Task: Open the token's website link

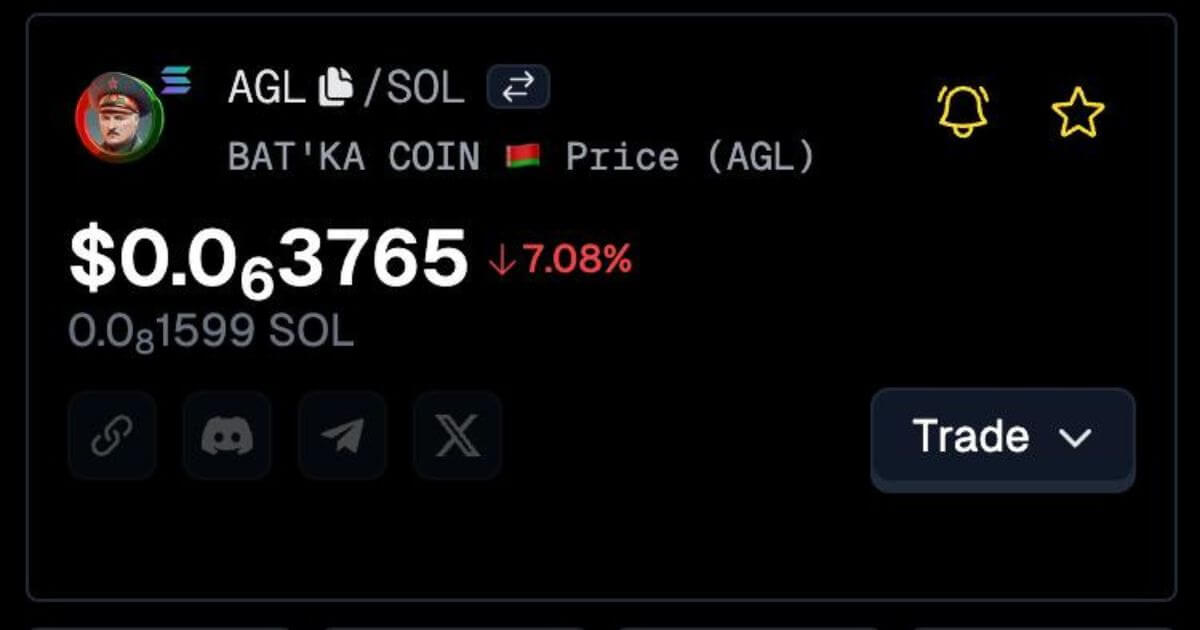Action: [112, 436]
